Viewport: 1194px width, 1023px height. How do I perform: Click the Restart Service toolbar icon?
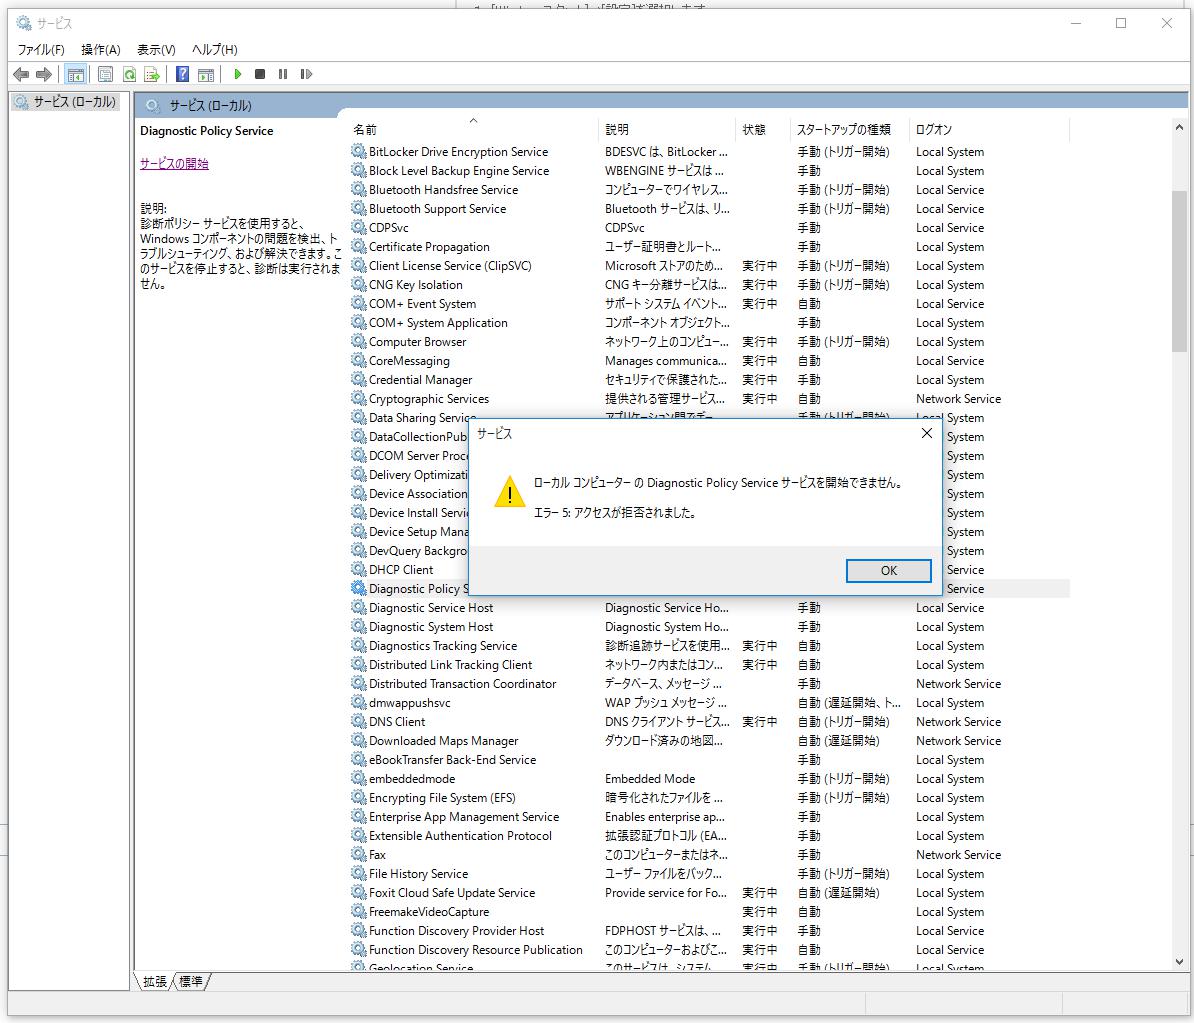coord(306,74)
